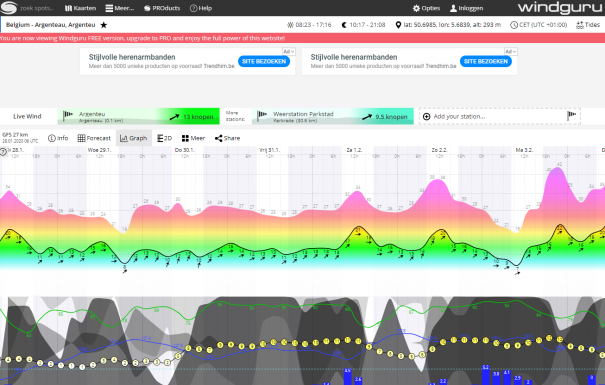605x385 pixels.
Task: Open the Argenteau live wind station
Action: 139,116
